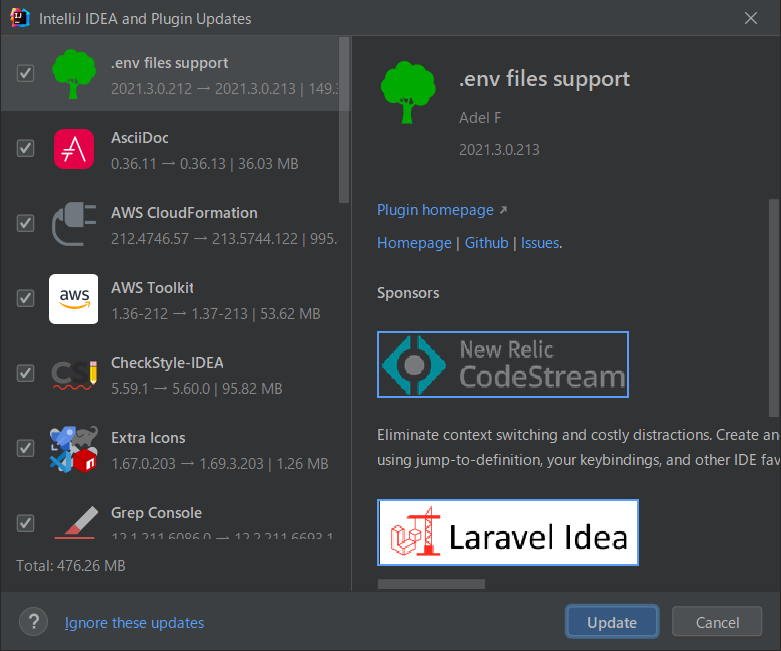
Task: Open the Homepage link
Action: 414,243
